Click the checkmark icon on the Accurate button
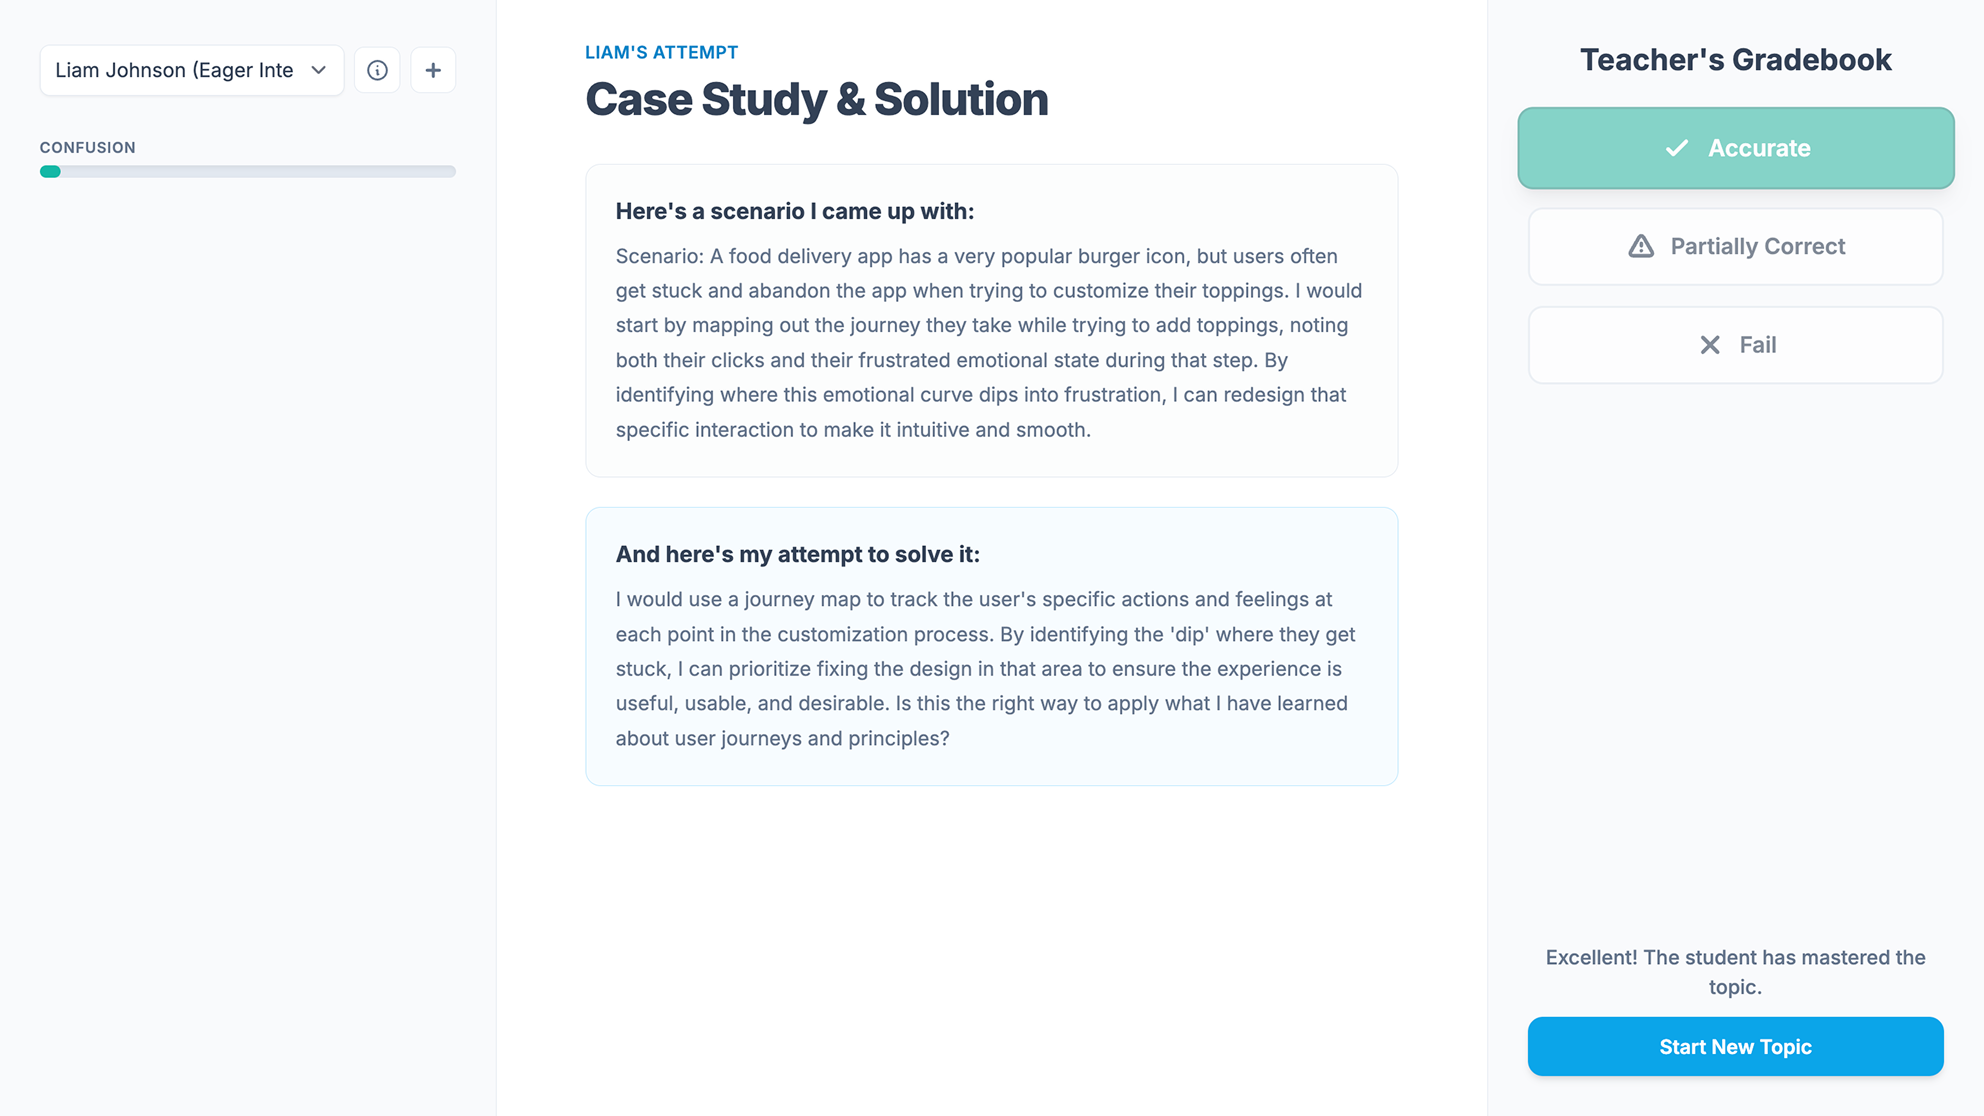 [x=1676, y=148]
